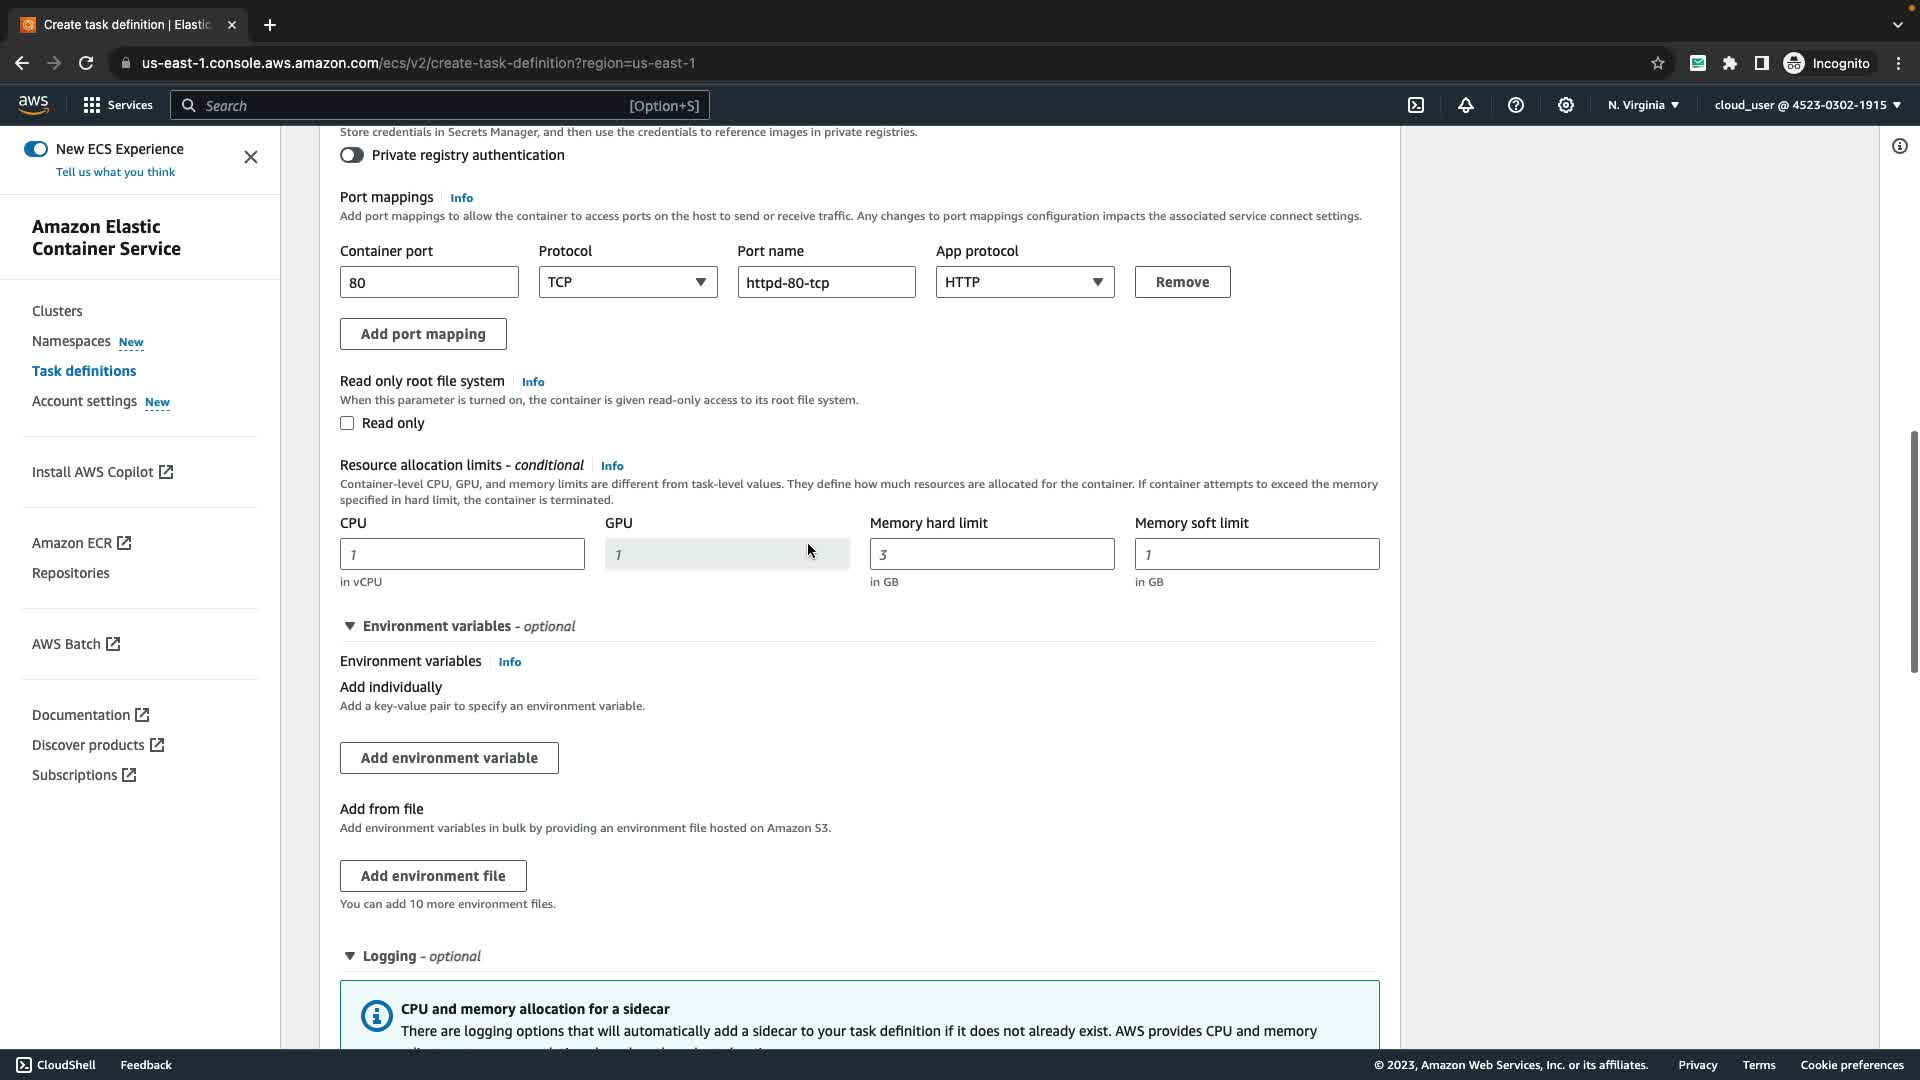Open the App protocol HTTP dropdown
Image resolution: width=1920 pixels, height=1080 pixels.
point(1024,282)
